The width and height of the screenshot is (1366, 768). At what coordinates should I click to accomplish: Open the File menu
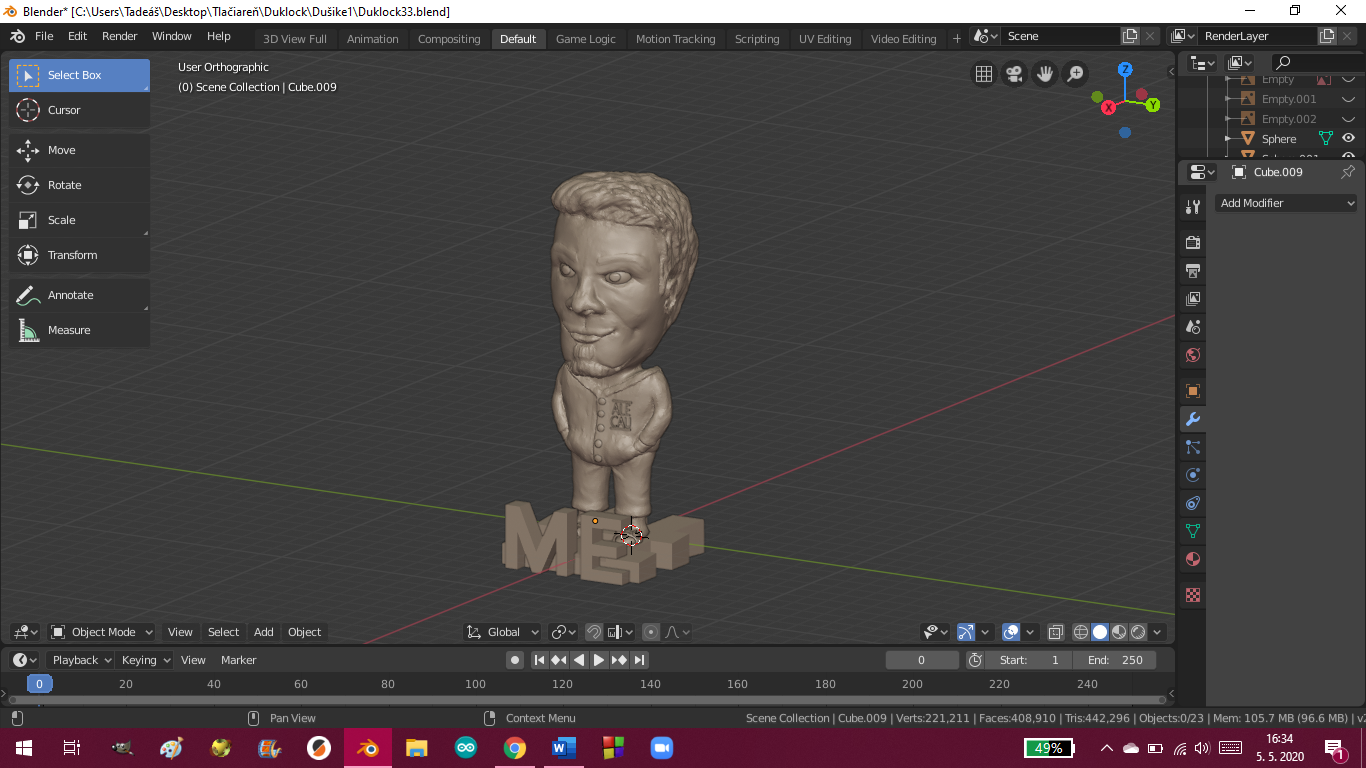[44, 36]
